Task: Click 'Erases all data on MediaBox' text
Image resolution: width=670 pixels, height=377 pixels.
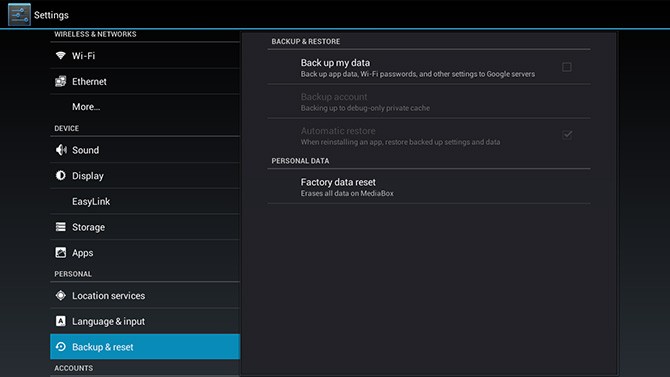Action: coord(347,193)
